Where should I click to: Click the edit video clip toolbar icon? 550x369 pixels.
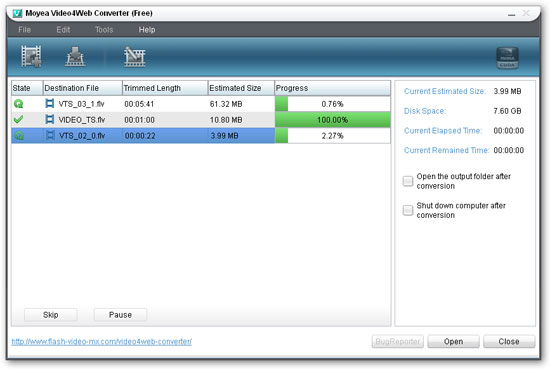click(x=135, y=56)
